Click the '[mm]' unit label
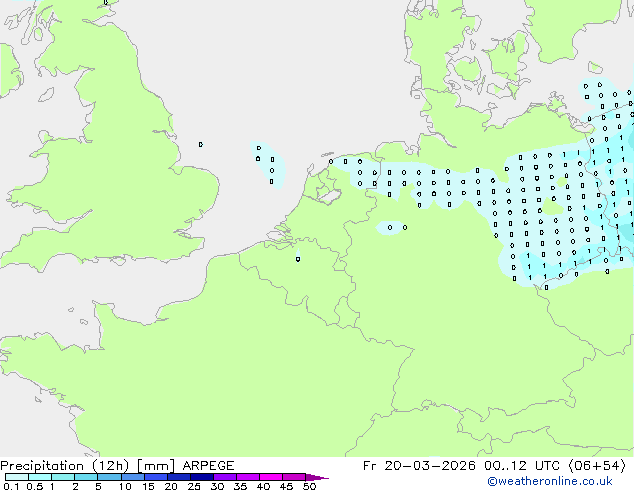This screenshot has width=634, height=490. point(156,466)
